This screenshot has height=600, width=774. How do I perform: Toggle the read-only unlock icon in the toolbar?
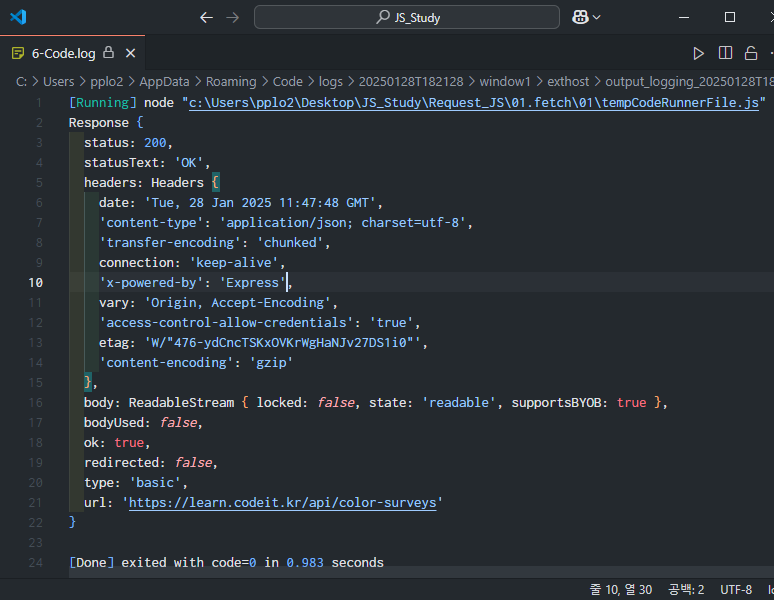[x=751, y=53]
